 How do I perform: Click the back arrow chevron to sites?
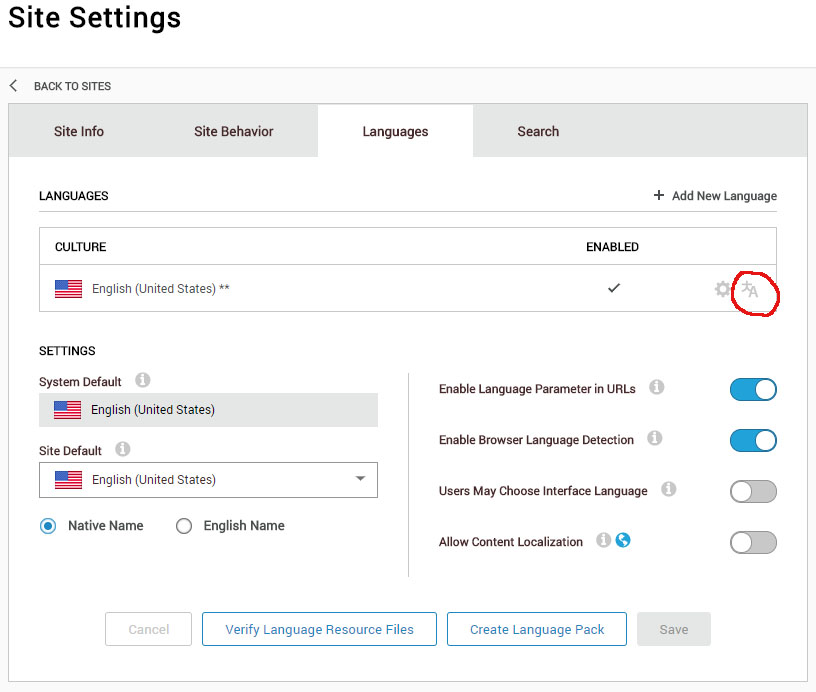(14, 86)
